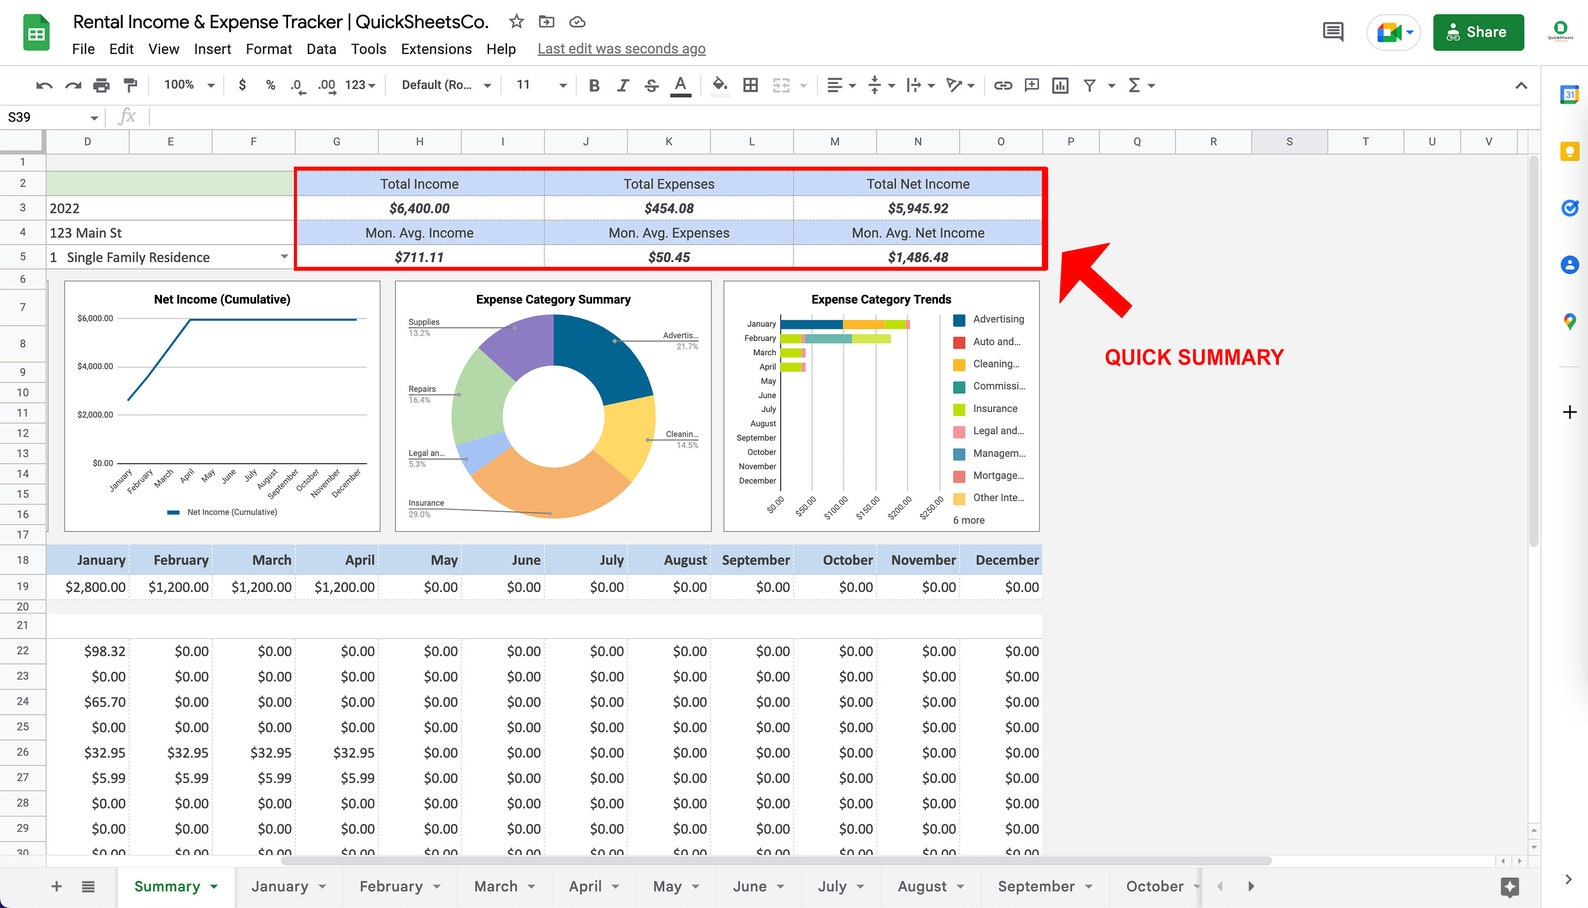Open the Default font dropdown
This screenshot has width=1588, height=908.
click(446, 85)
